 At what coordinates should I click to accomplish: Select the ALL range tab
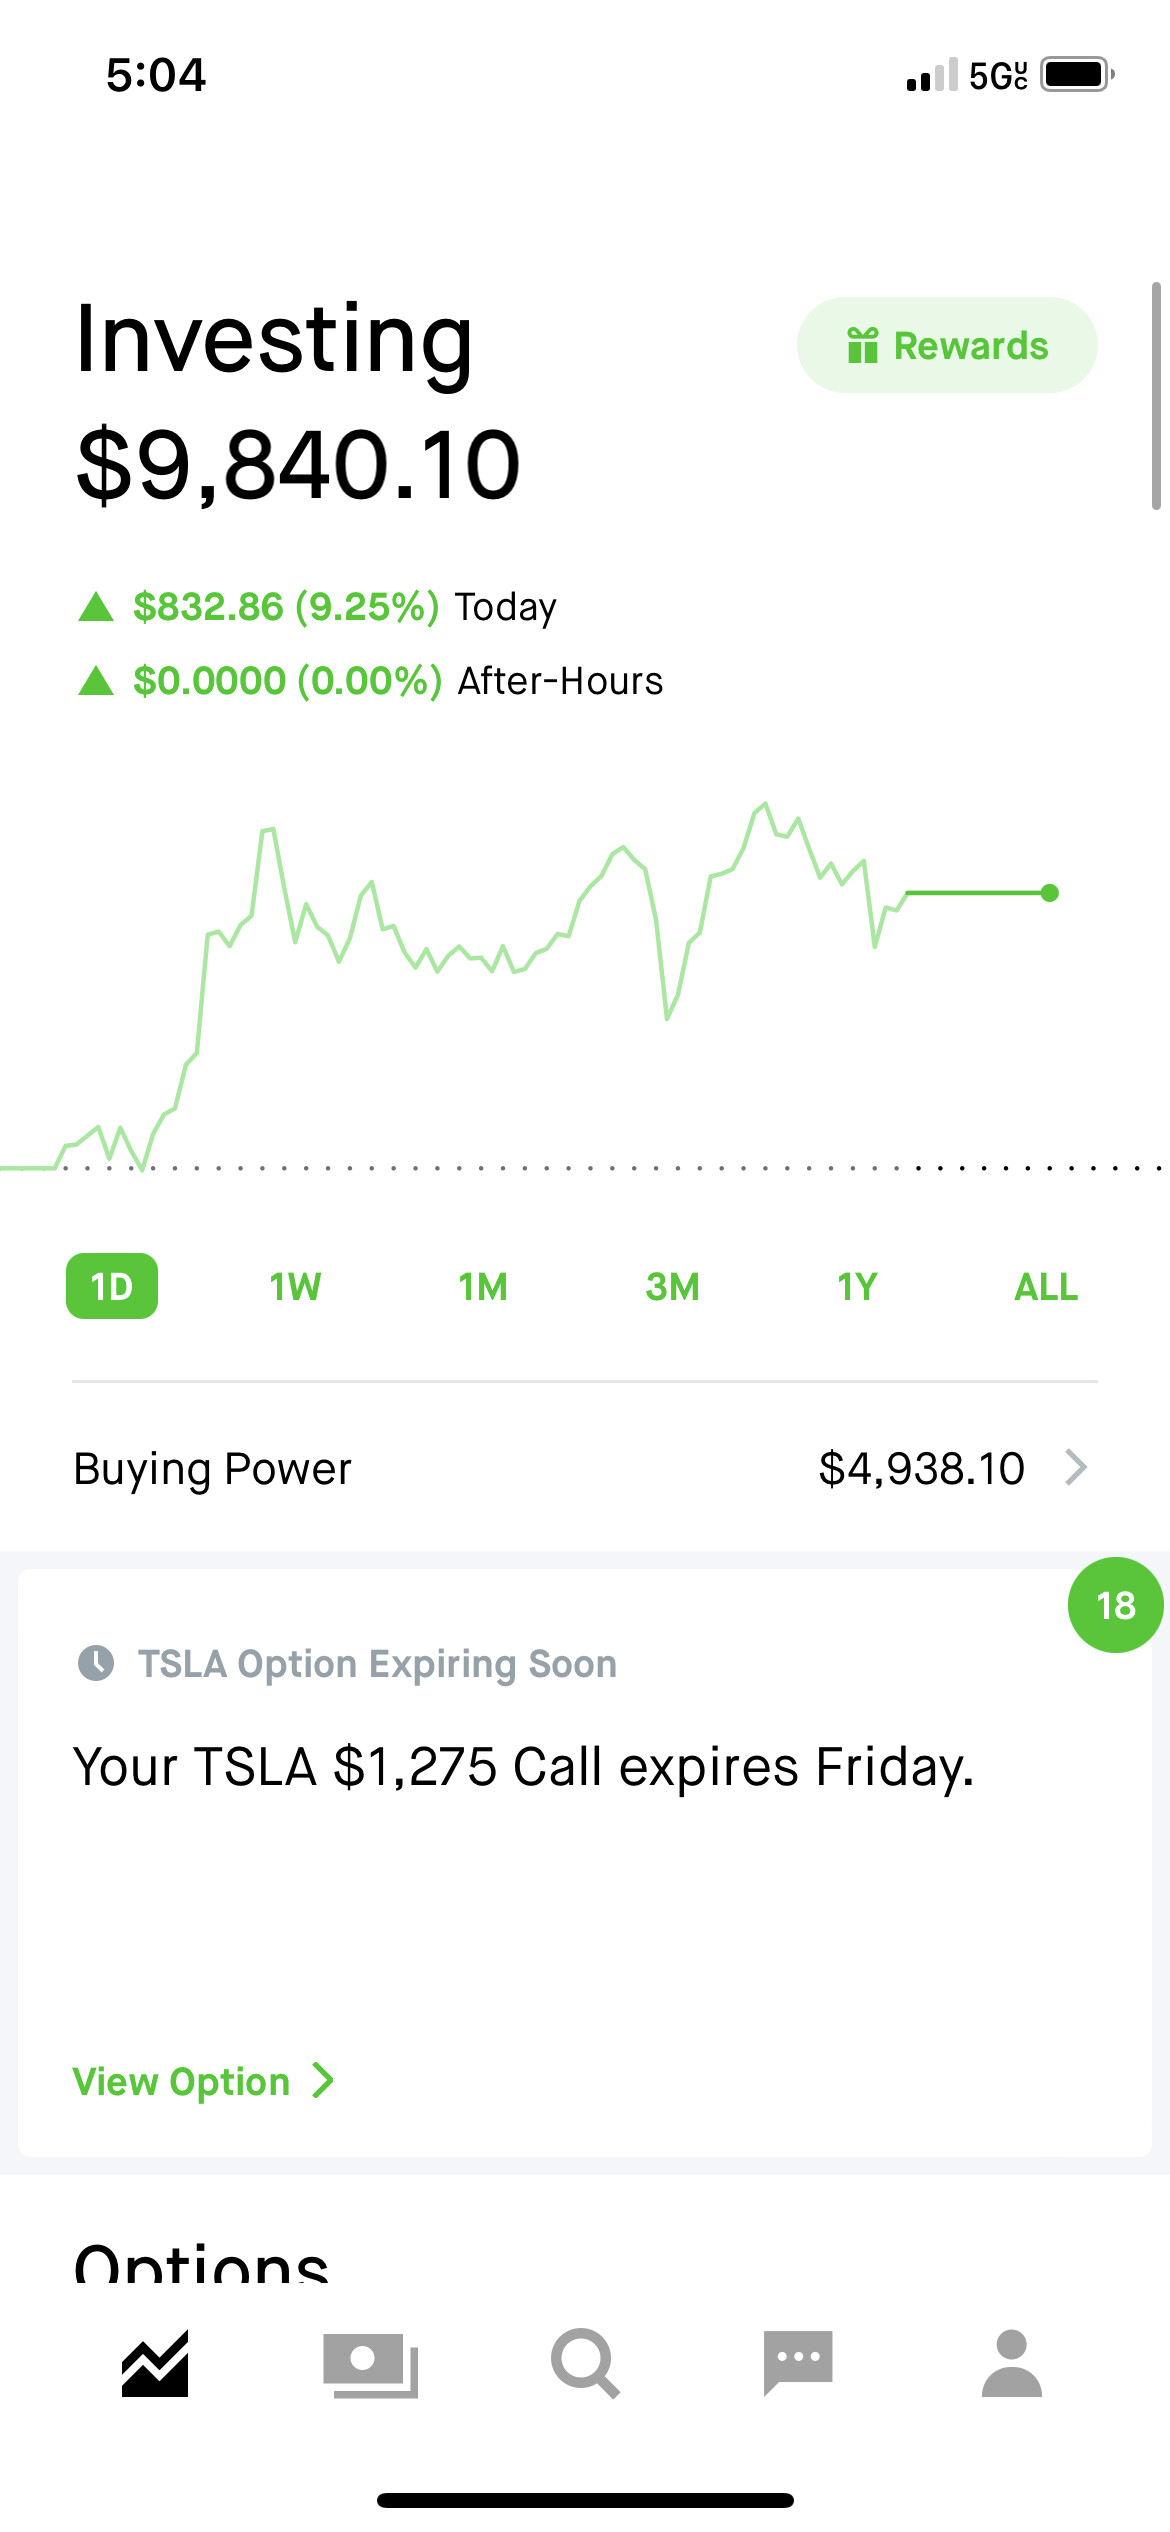(x=1046, y=1286)
